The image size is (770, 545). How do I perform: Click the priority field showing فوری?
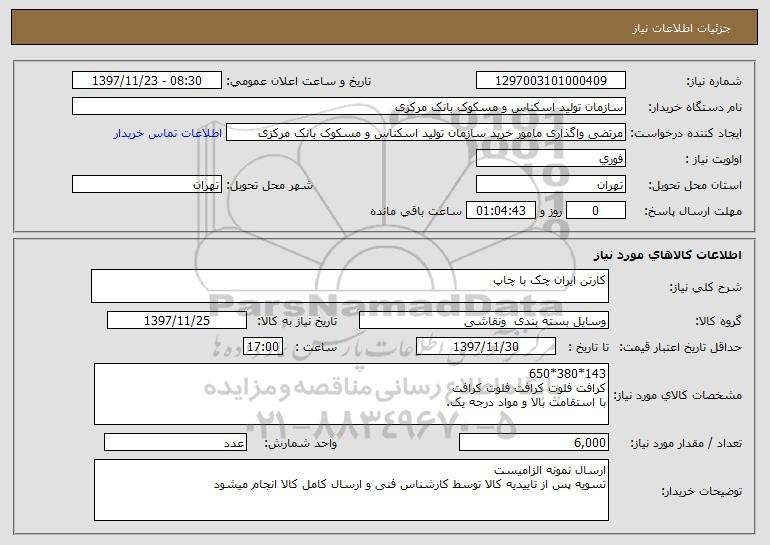tap(550, 158)
